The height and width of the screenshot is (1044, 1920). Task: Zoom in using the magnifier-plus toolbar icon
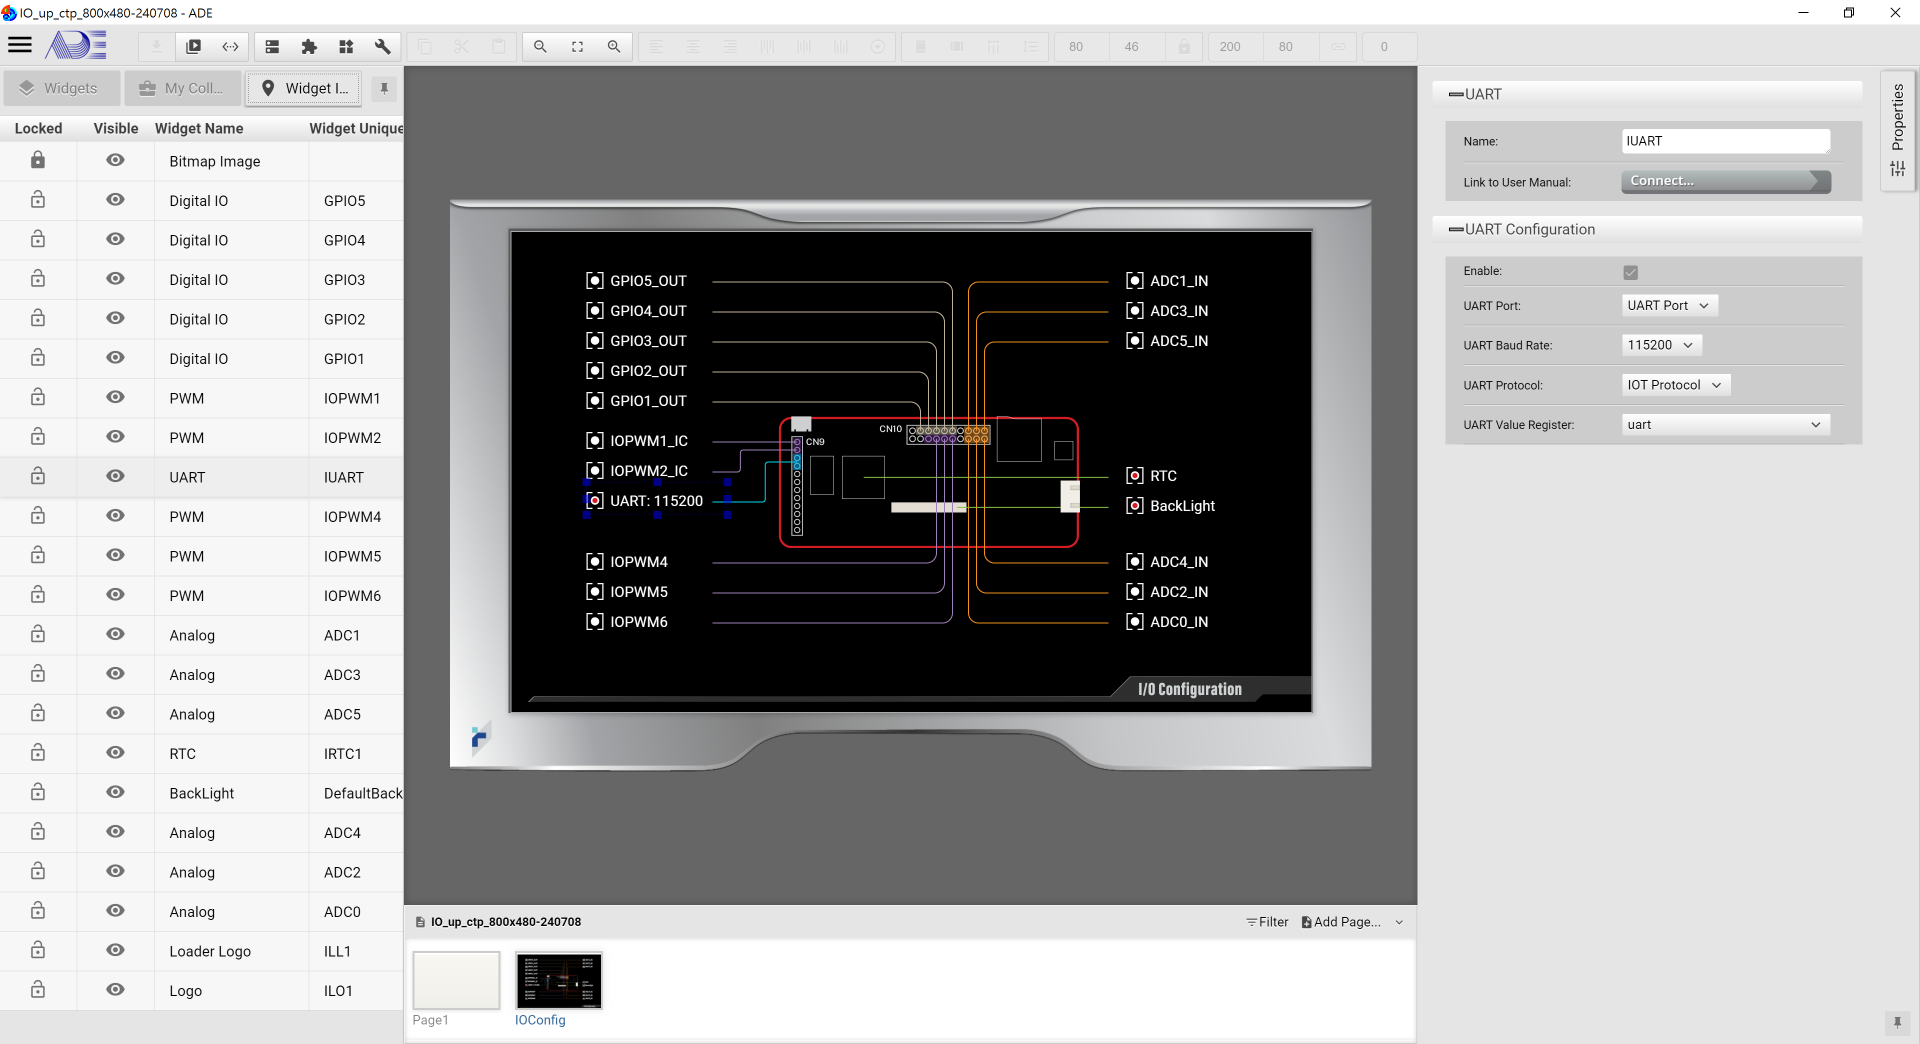pos(614,46)
